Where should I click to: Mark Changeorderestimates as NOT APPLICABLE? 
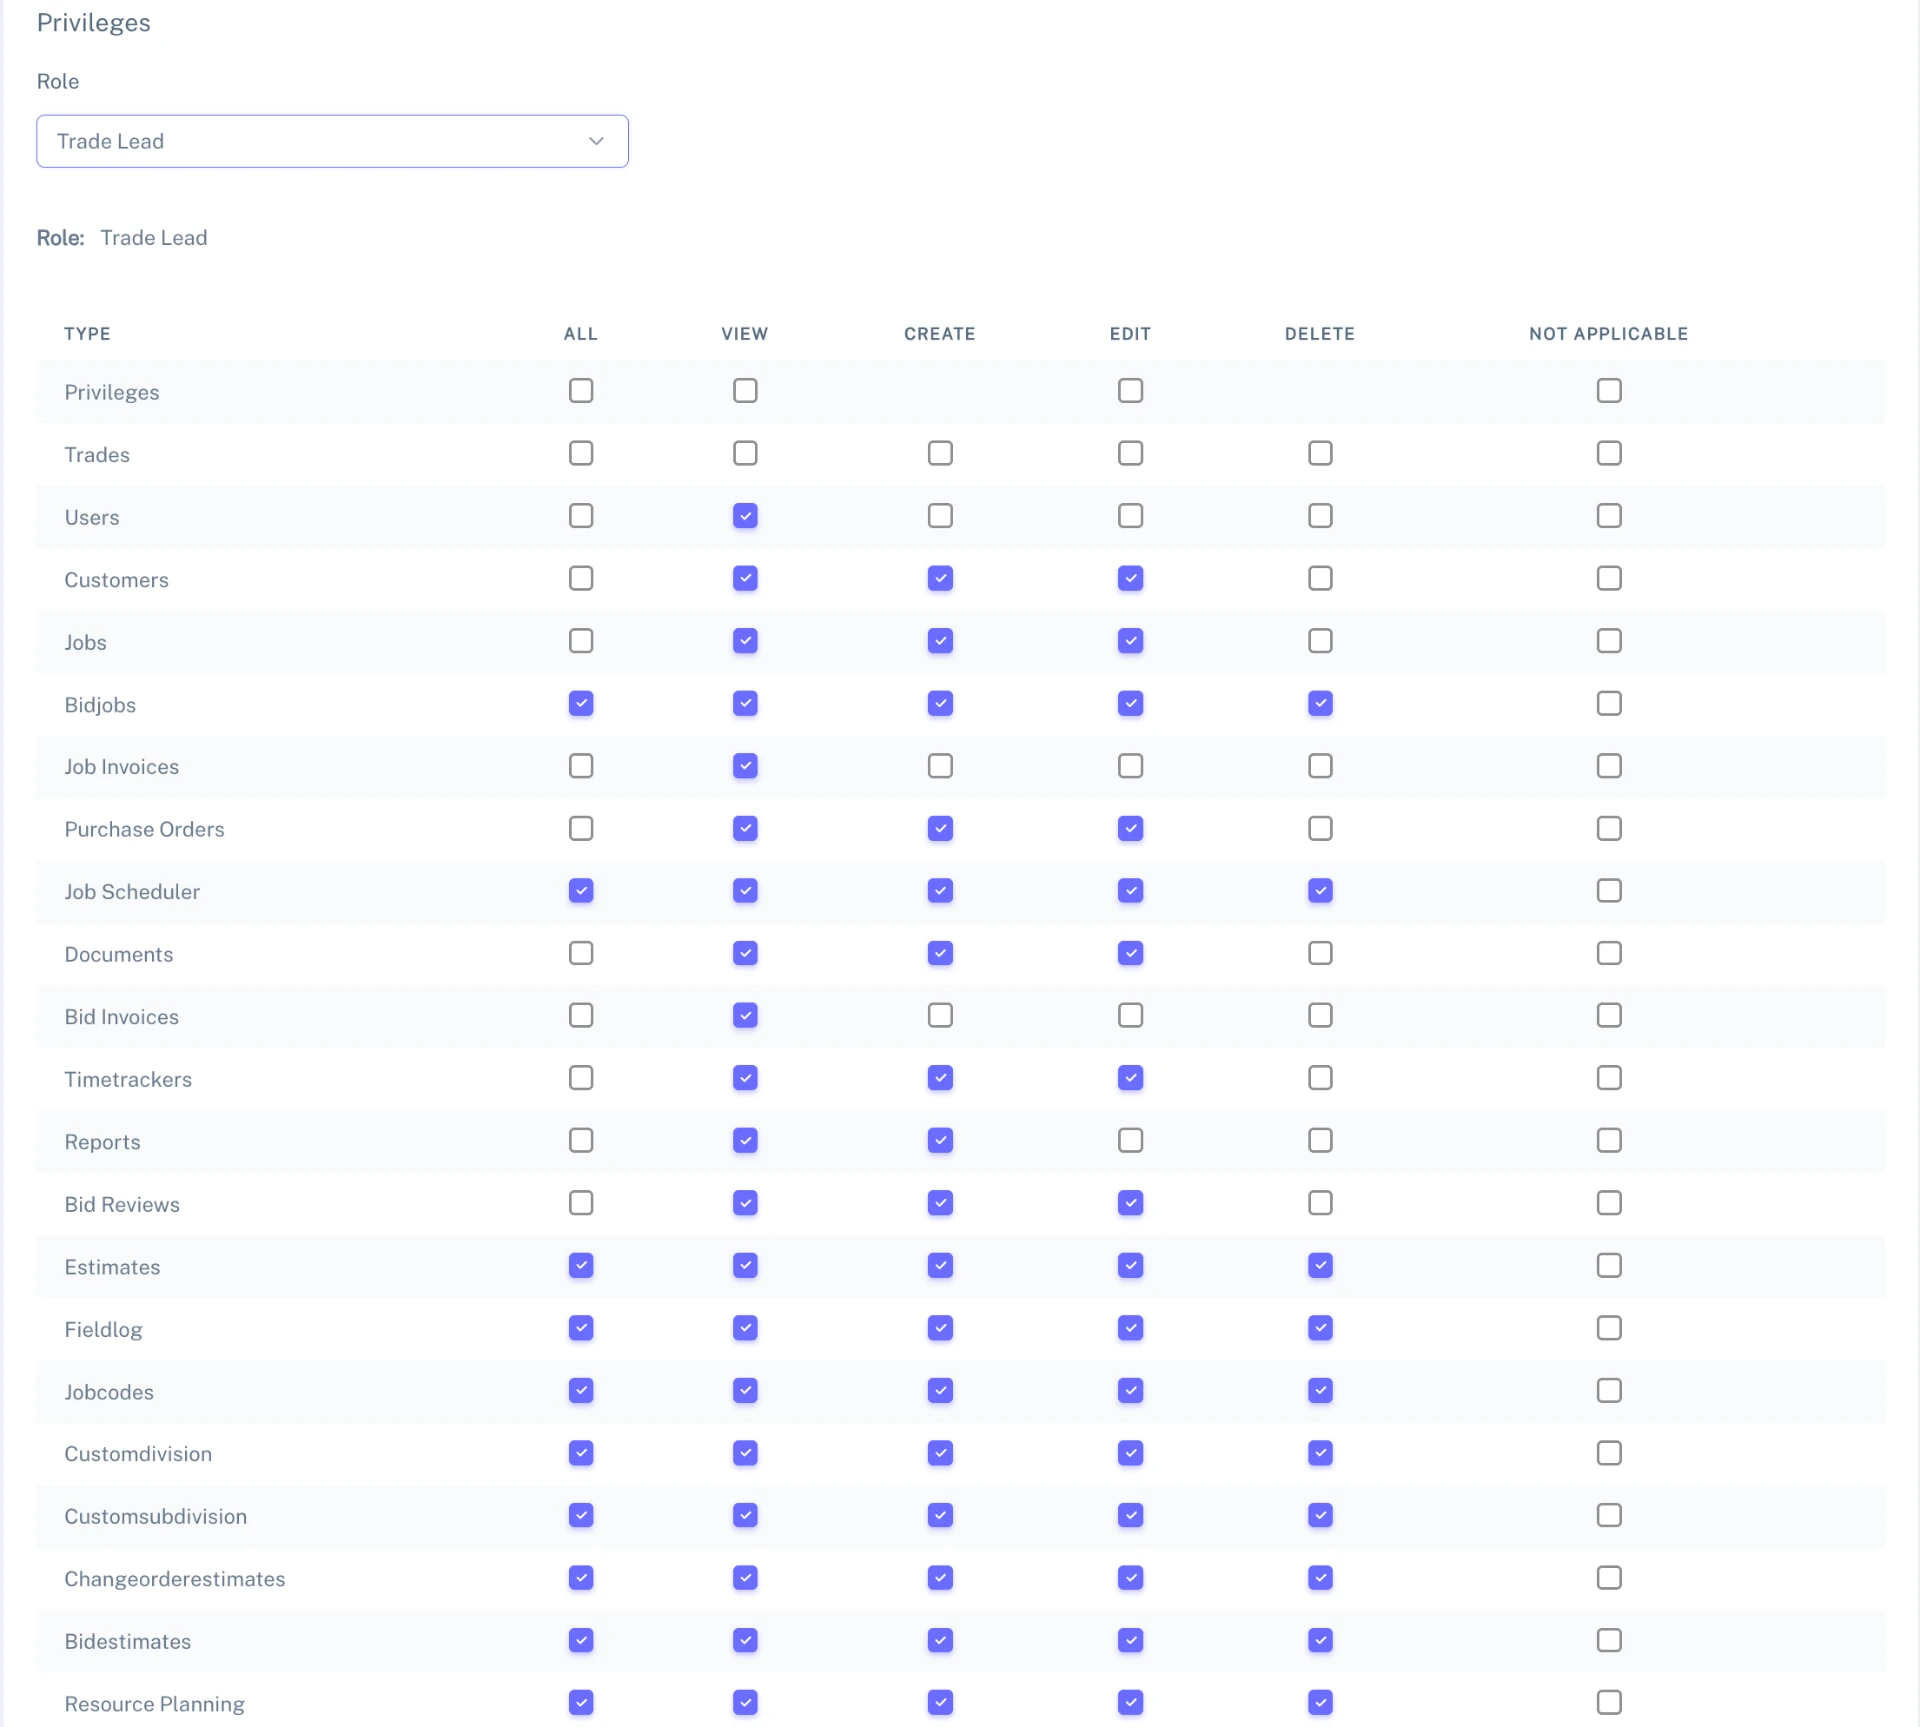pyautogui.click(x=1609, y=1578)
